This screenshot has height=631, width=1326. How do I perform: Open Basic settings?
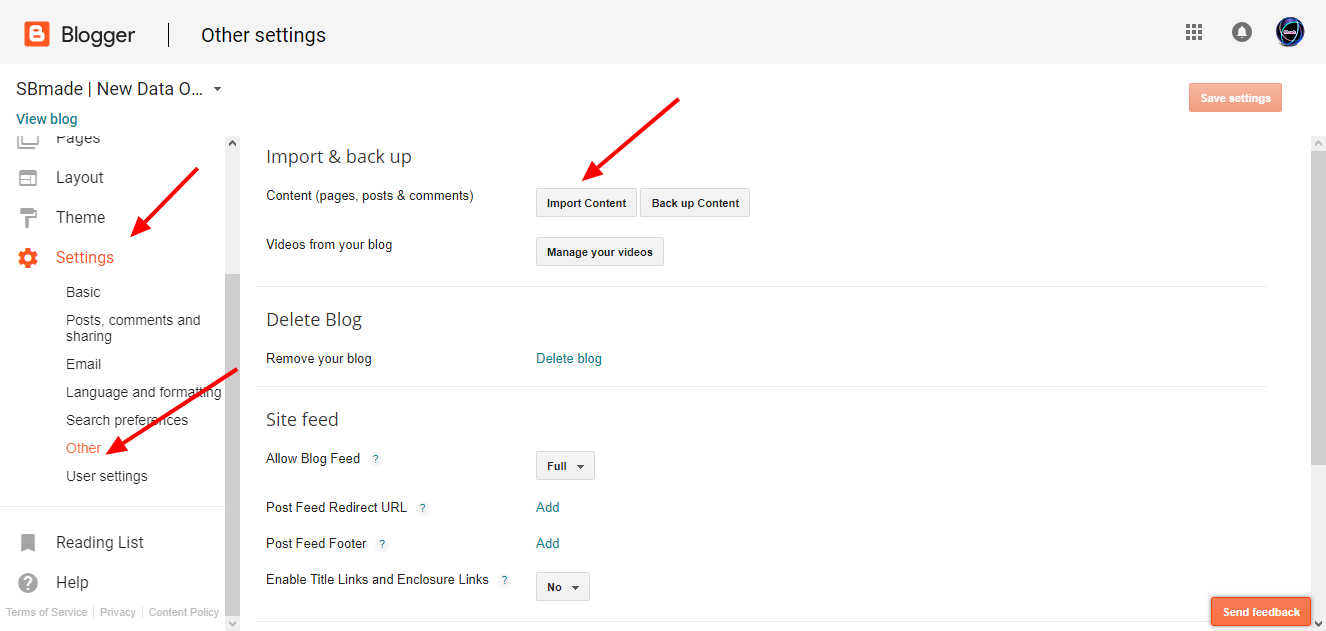(x=83, y=292)
